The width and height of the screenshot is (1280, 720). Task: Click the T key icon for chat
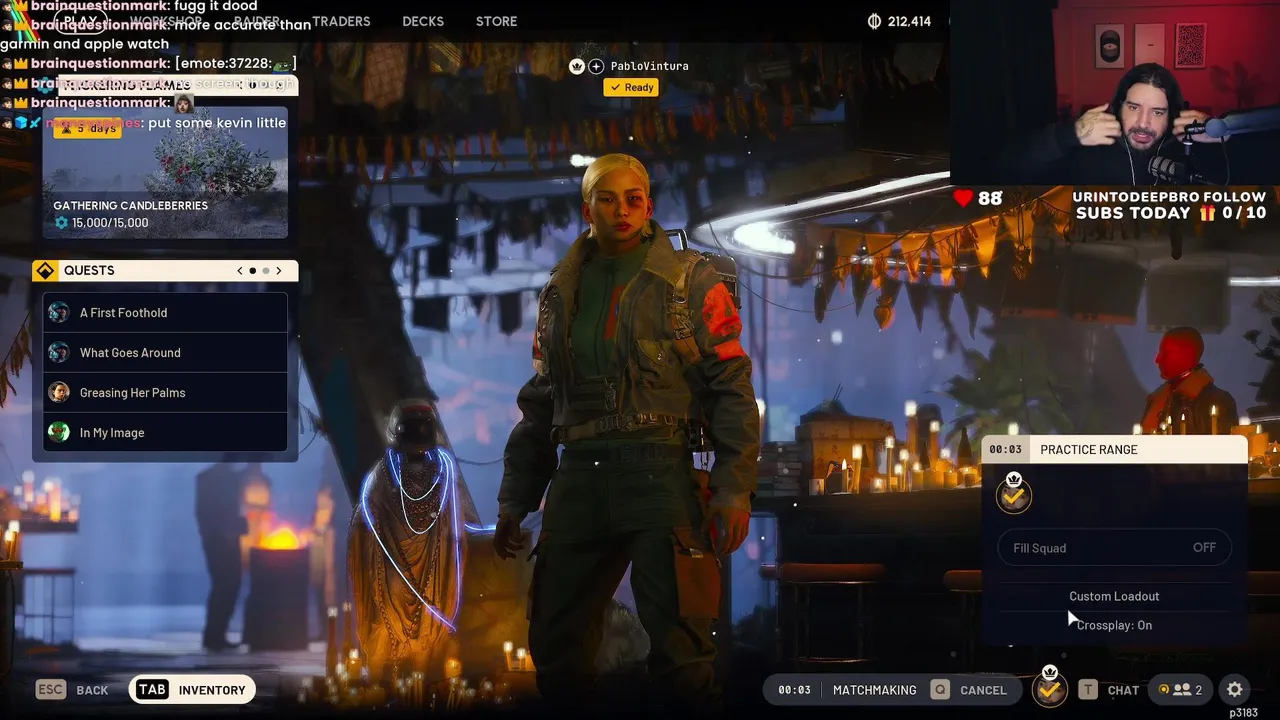(x=1088, y=690)
